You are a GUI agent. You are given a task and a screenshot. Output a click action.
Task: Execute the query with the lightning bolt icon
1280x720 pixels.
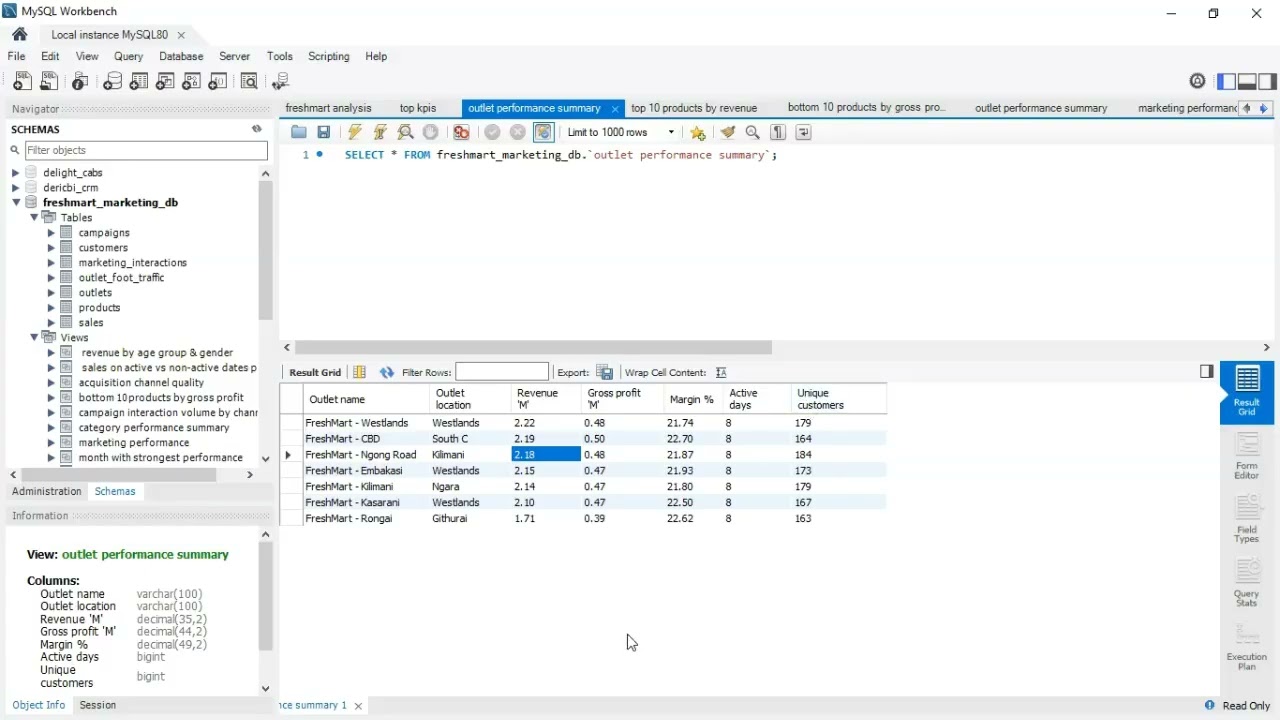coord(355,132)
